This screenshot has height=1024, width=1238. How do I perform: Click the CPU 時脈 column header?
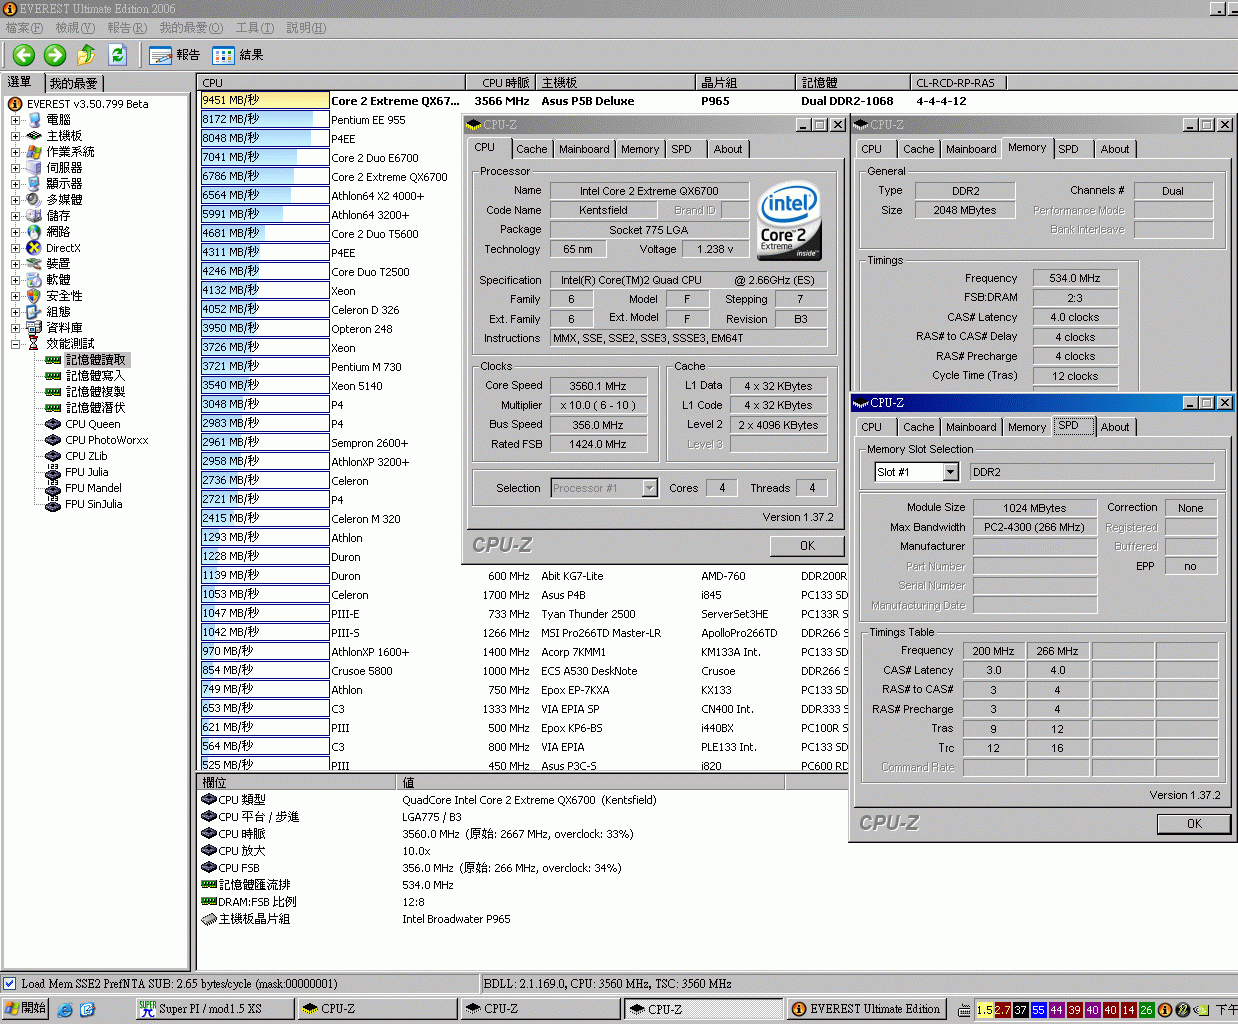tap(503, 83)
